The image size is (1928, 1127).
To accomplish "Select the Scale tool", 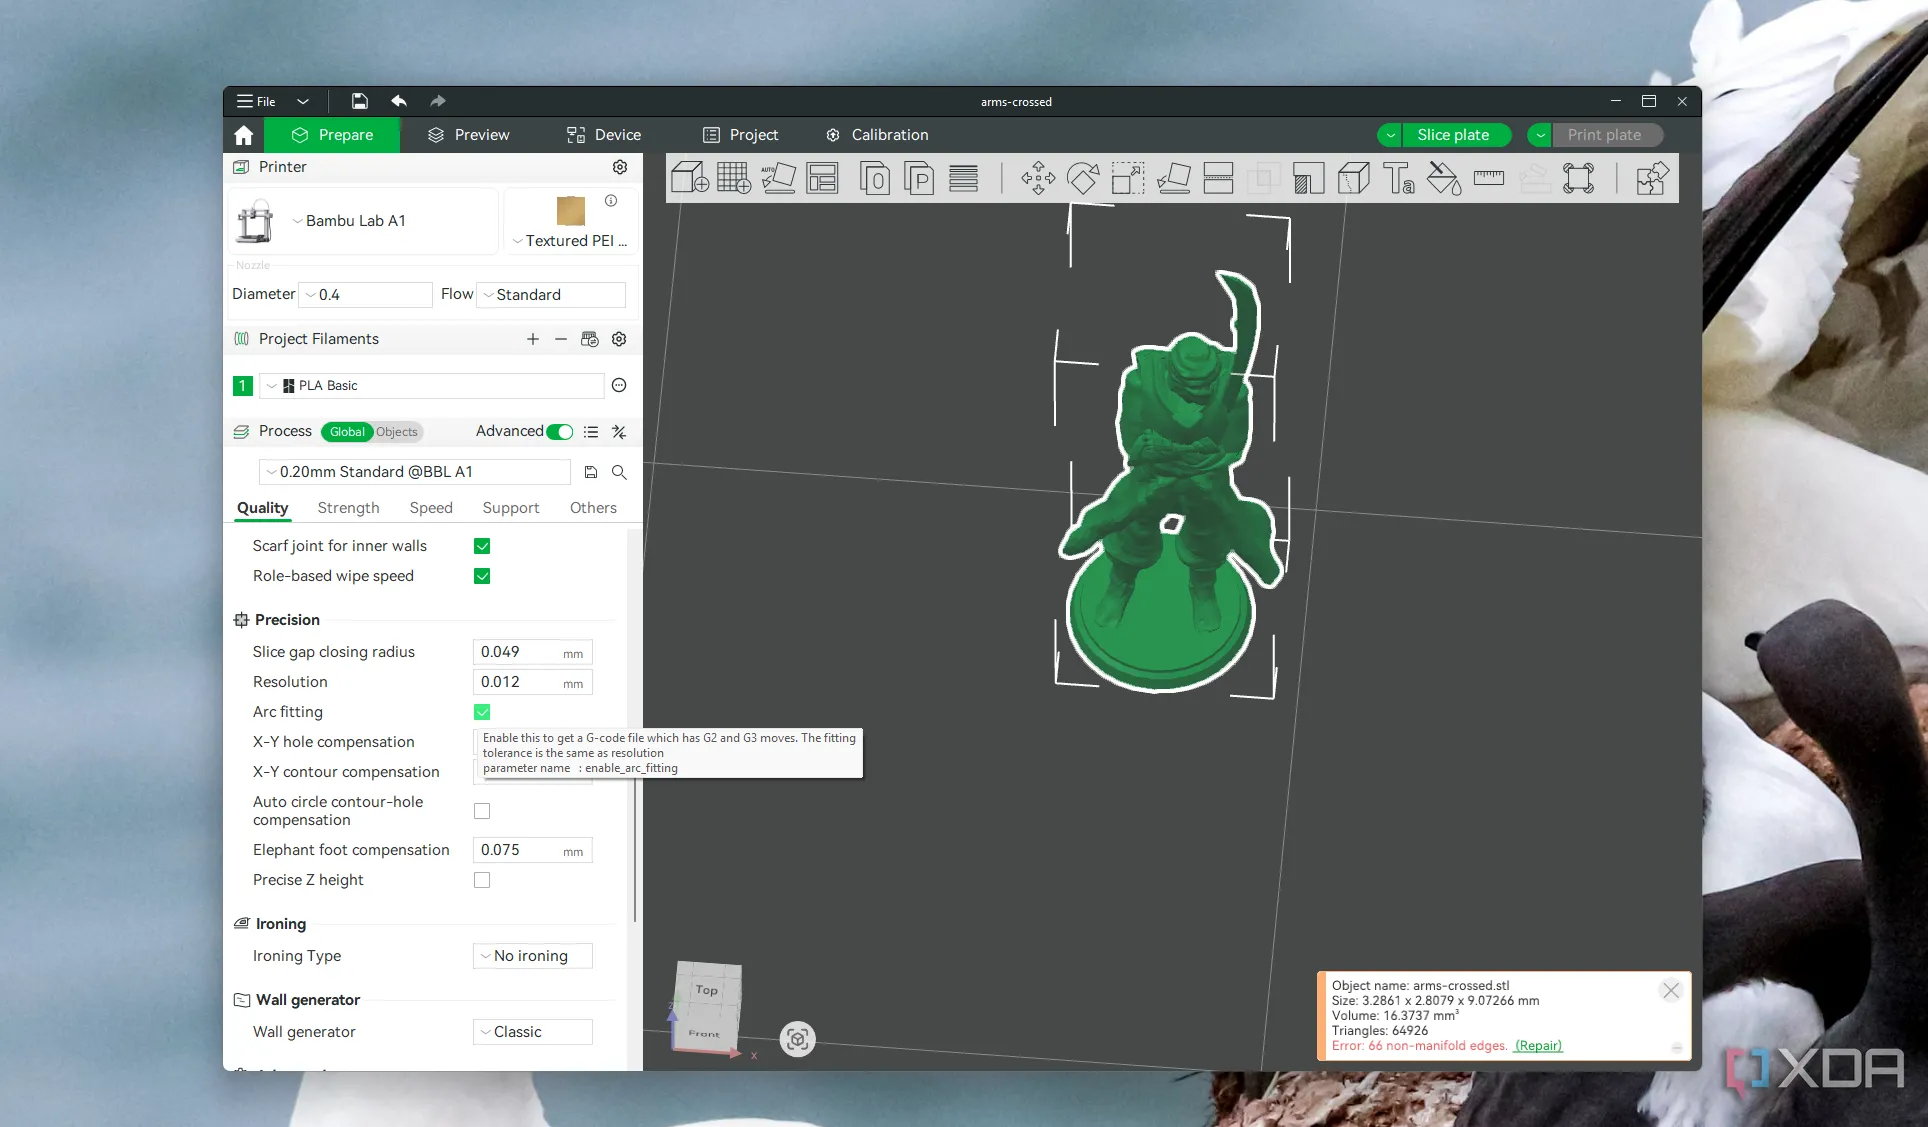I will click(1128, 179).
